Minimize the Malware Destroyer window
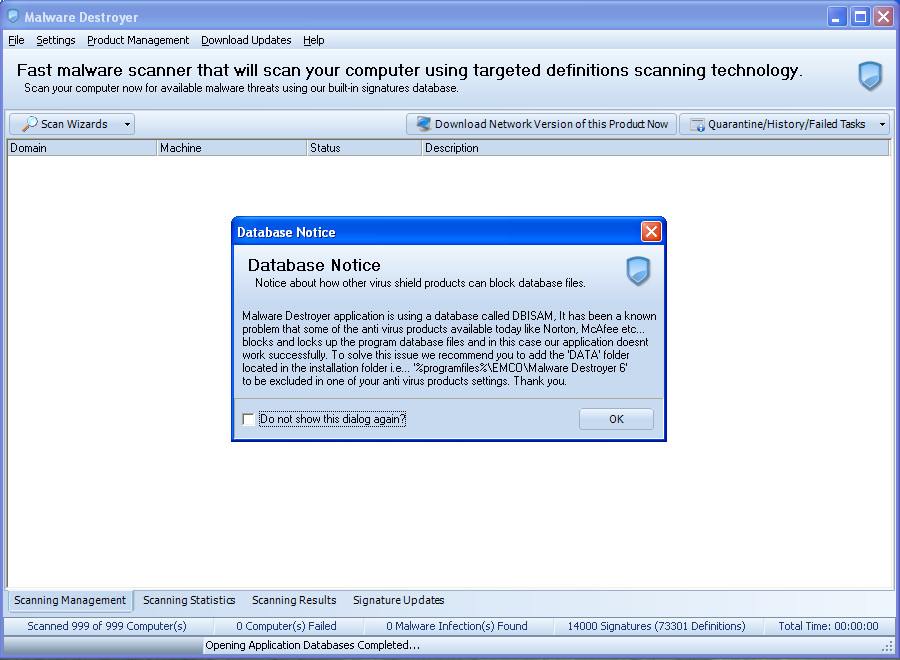900x660 pixels. 837,17
